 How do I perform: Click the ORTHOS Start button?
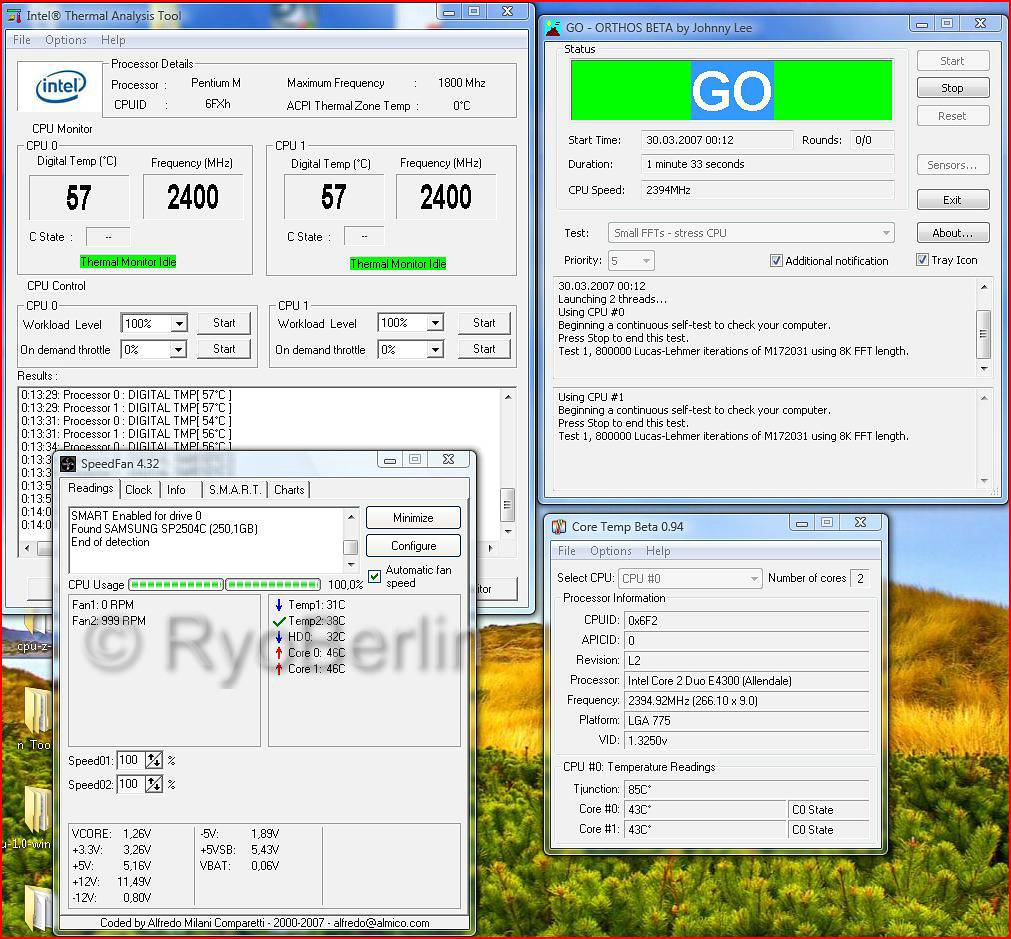(953, 61)
